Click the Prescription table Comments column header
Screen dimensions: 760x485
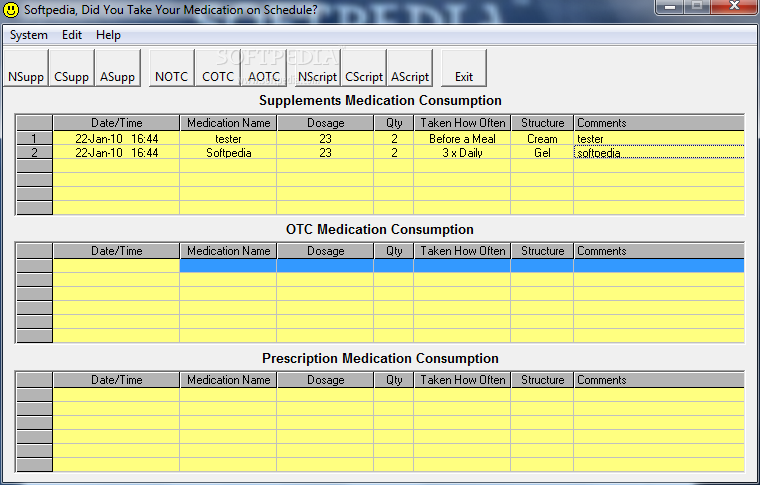click(659, 380)
